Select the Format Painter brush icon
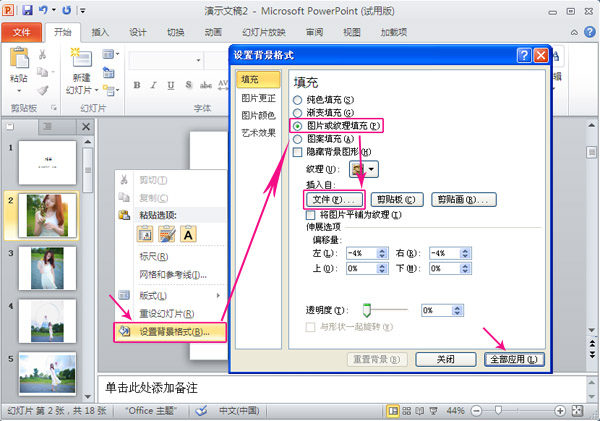This screenshot has width=600, height=421. click(42, 90)
